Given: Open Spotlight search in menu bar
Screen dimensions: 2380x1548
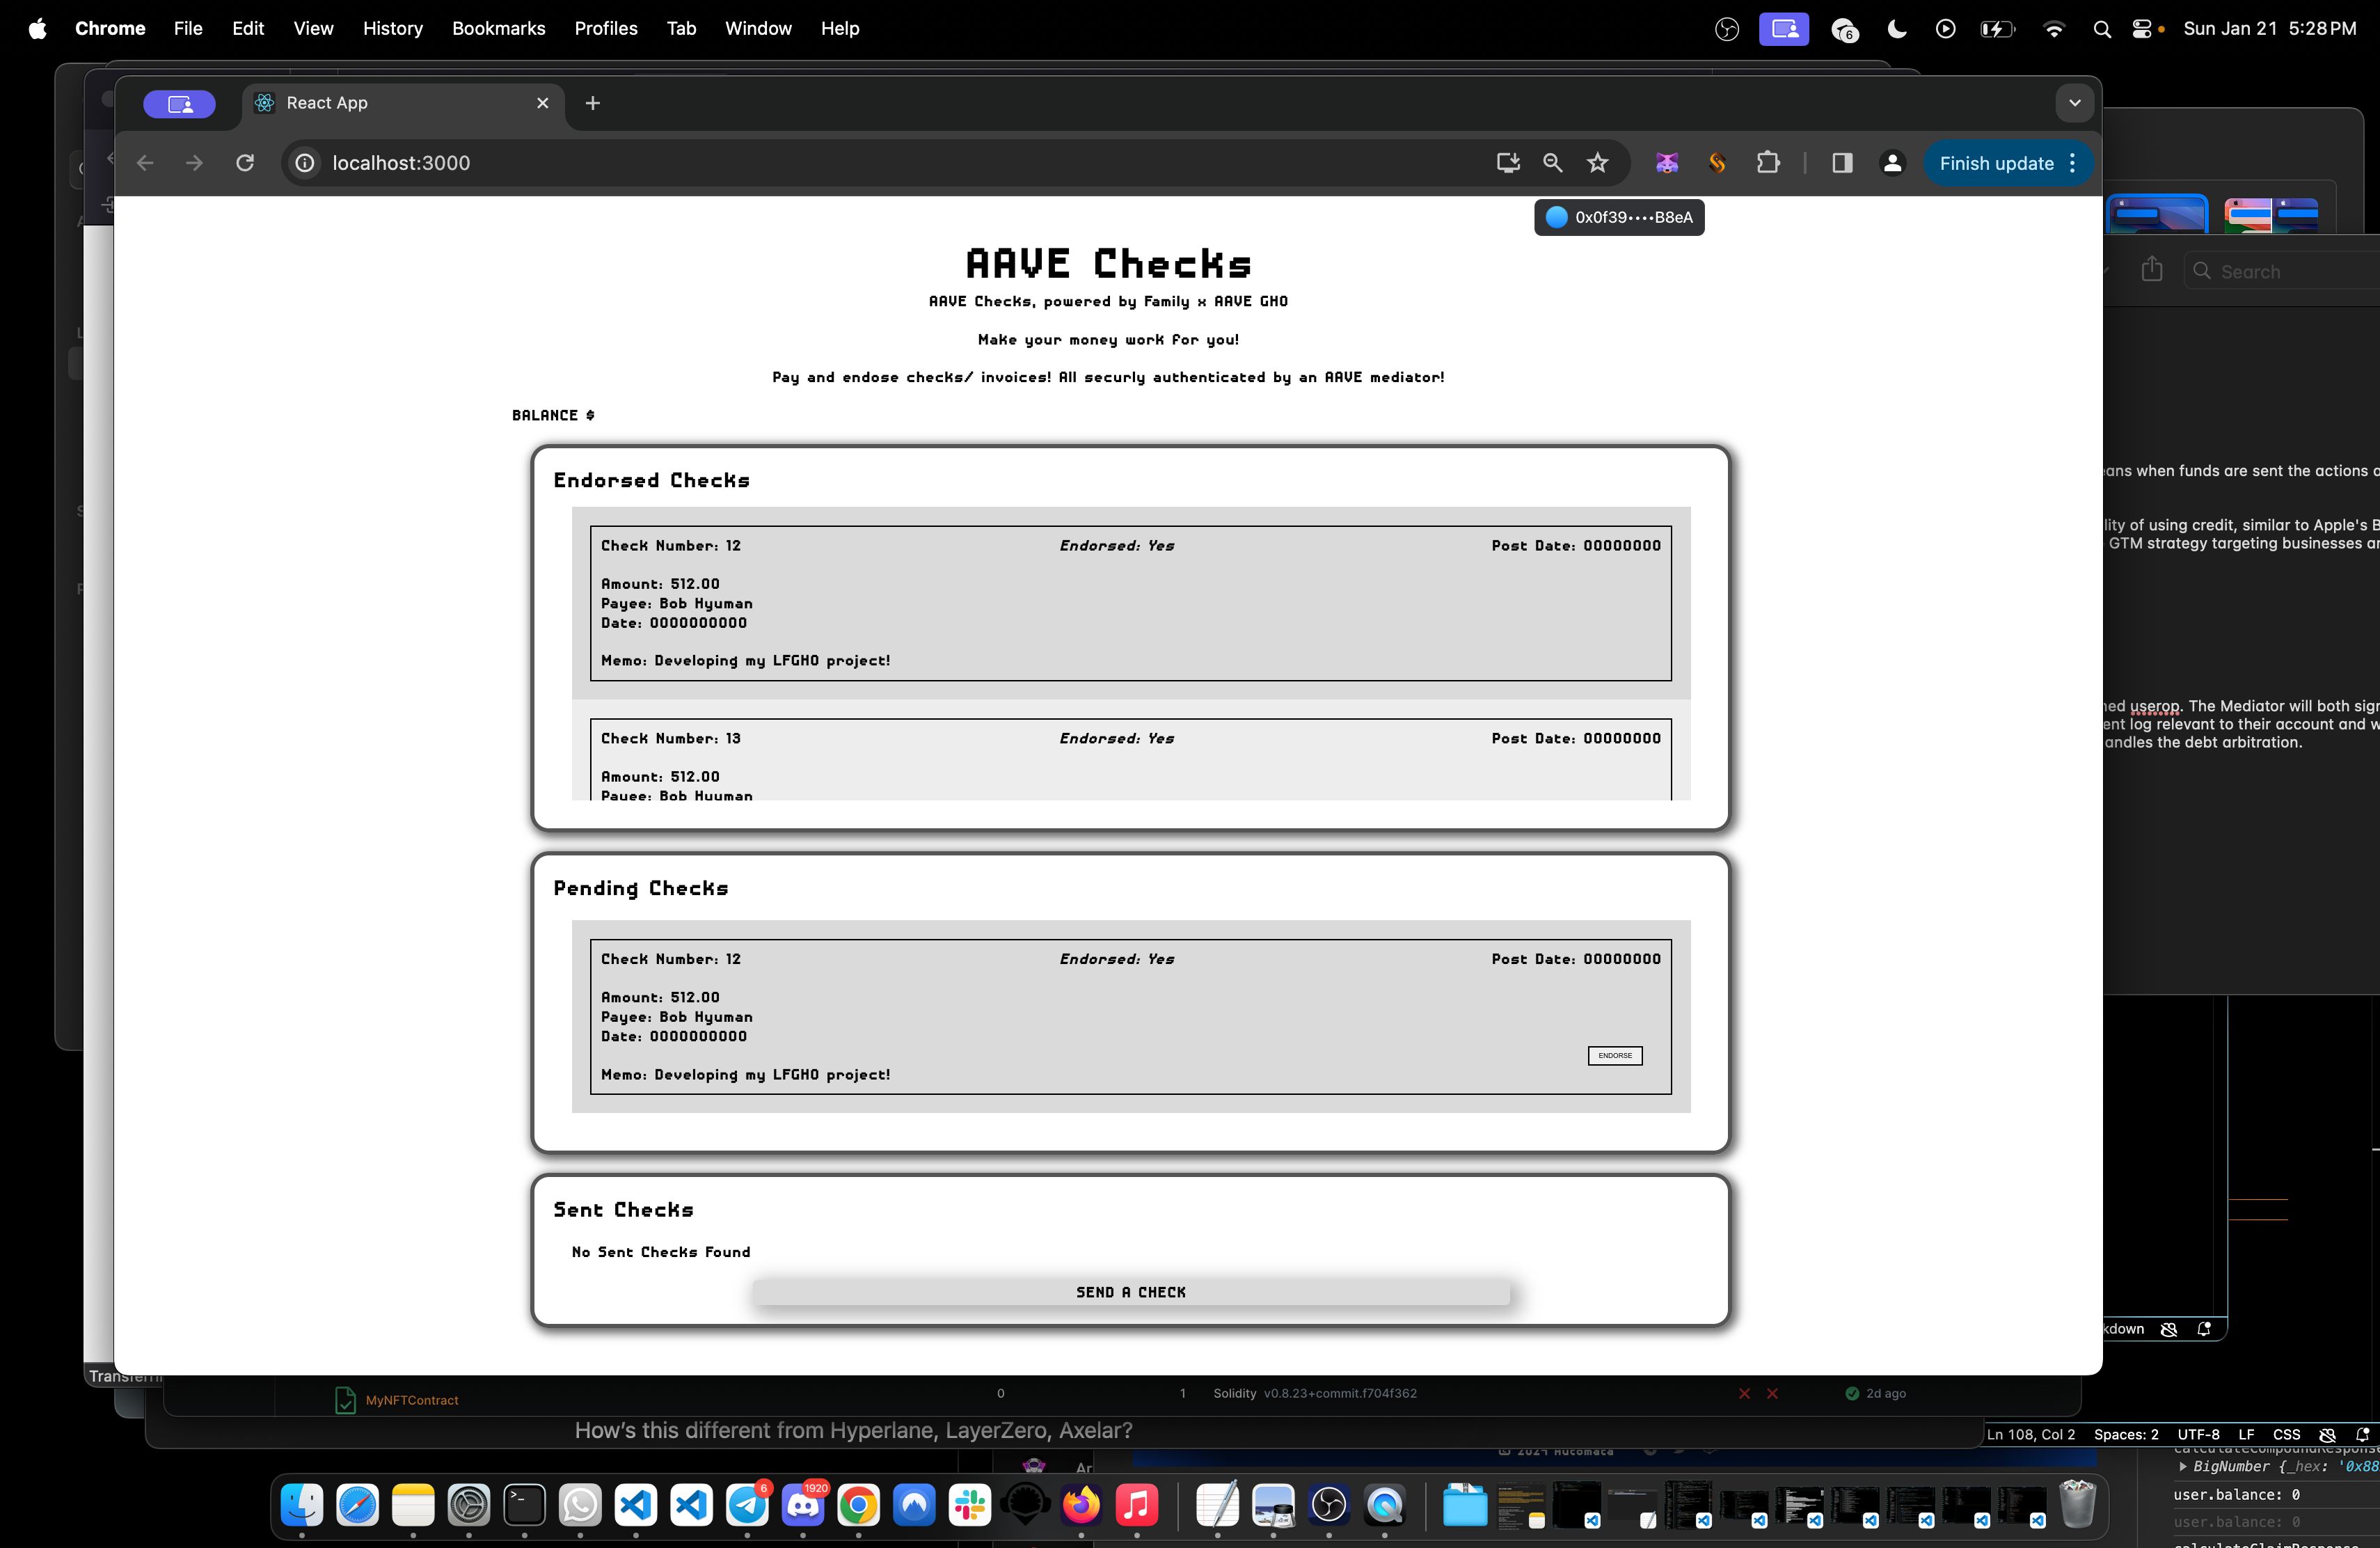Looking at the screenshot, I should click(2102, 29).
